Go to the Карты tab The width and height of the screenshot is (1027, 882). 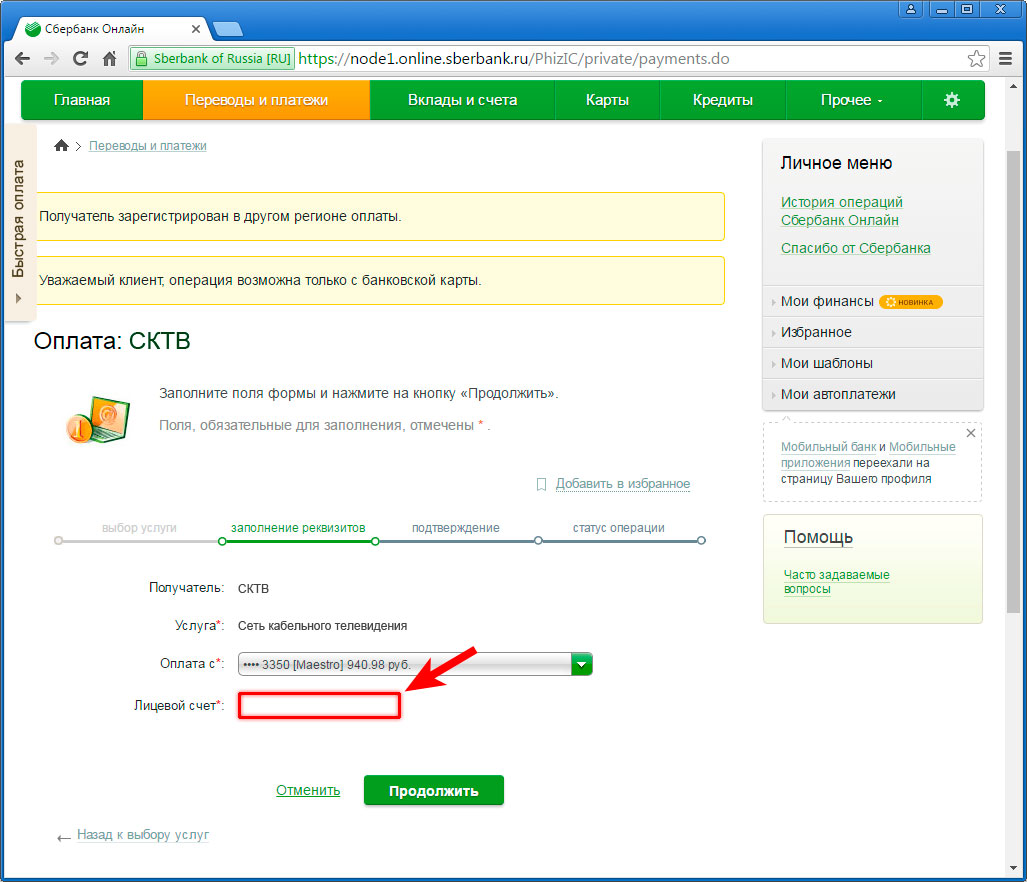[x=607, y=100]
